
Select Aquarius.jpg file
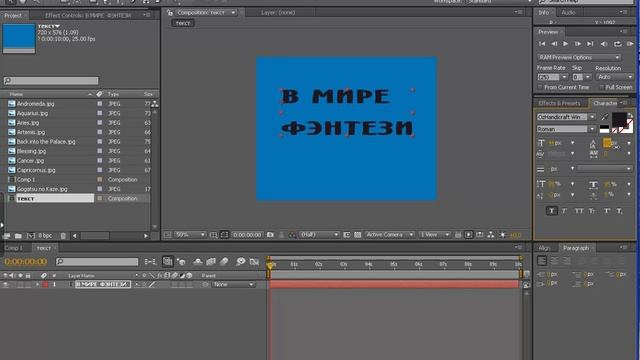tap(32, 113)
